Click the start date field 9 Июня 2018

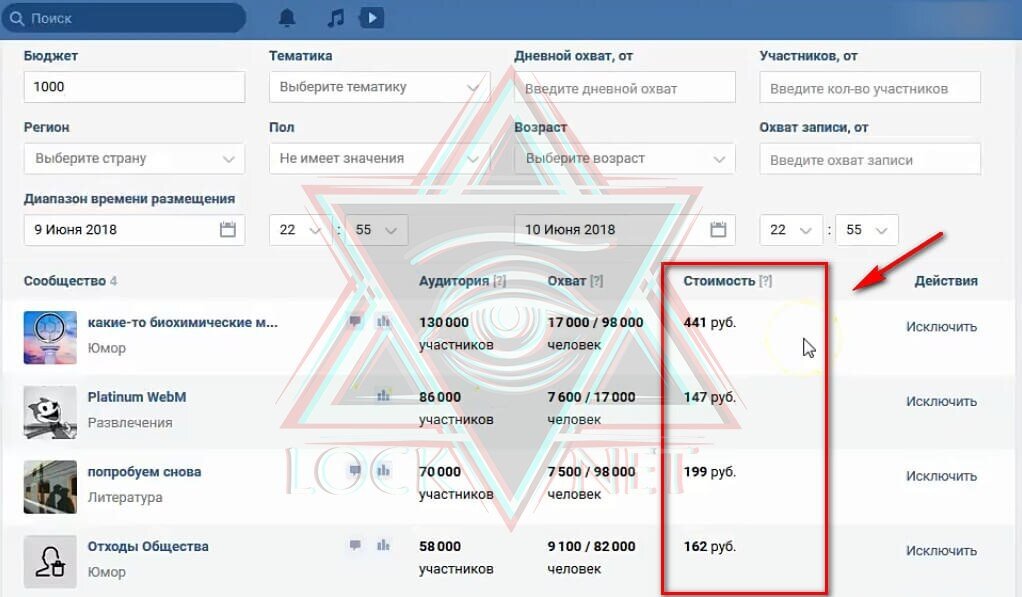[x=134, y=229]
